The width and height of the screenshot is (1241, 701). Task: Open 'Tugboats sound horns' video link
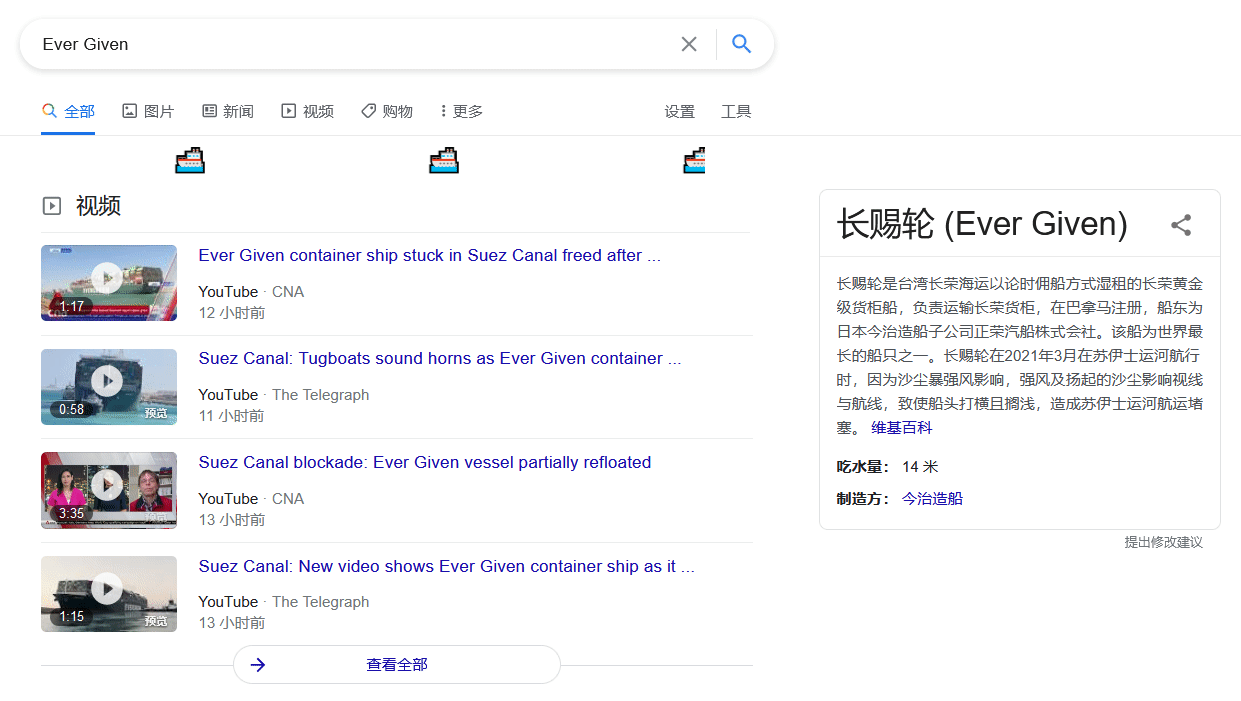click(x=440, y=359)
